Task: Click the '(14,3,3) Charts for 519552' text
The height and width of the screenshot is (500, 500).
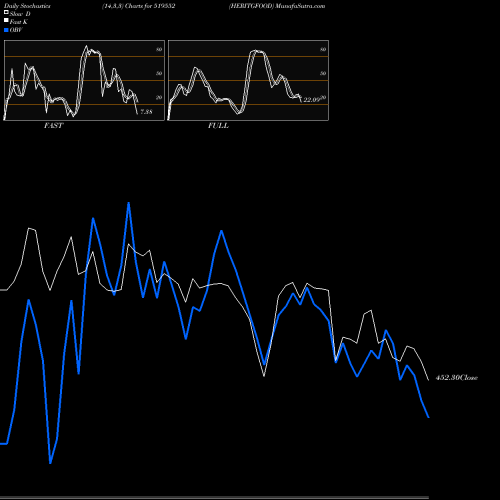Action: (x=138, y=6)
